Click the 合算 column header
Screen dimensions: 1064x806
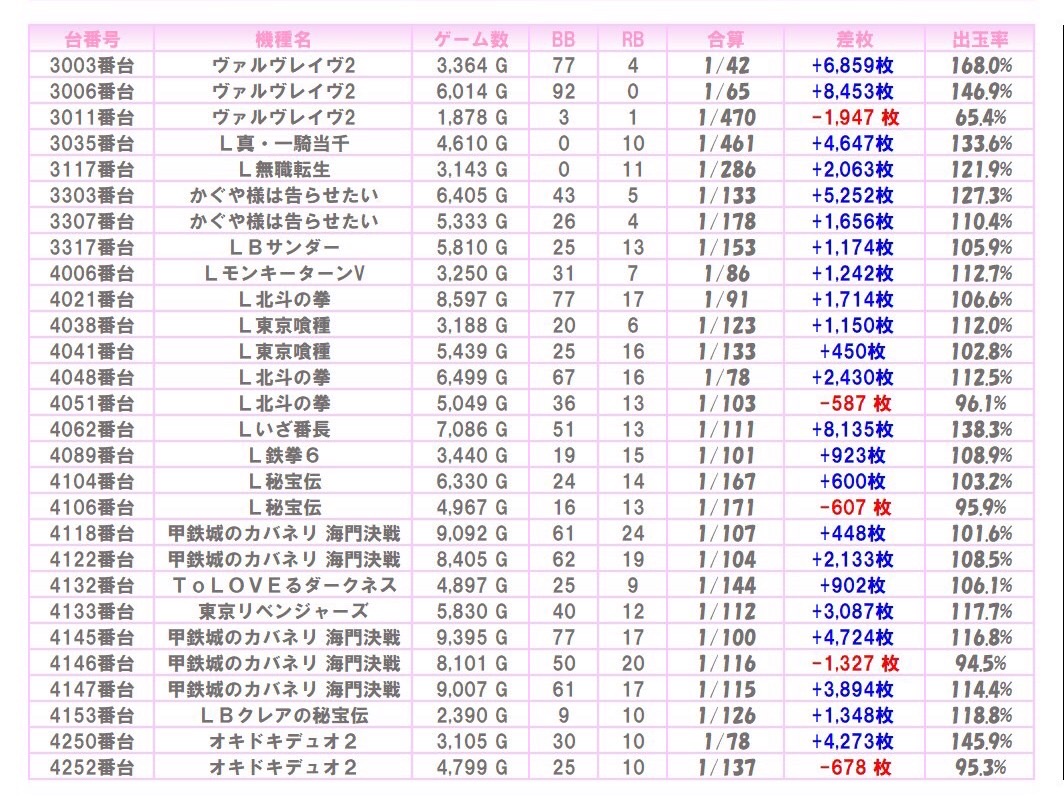pos(726,39)
